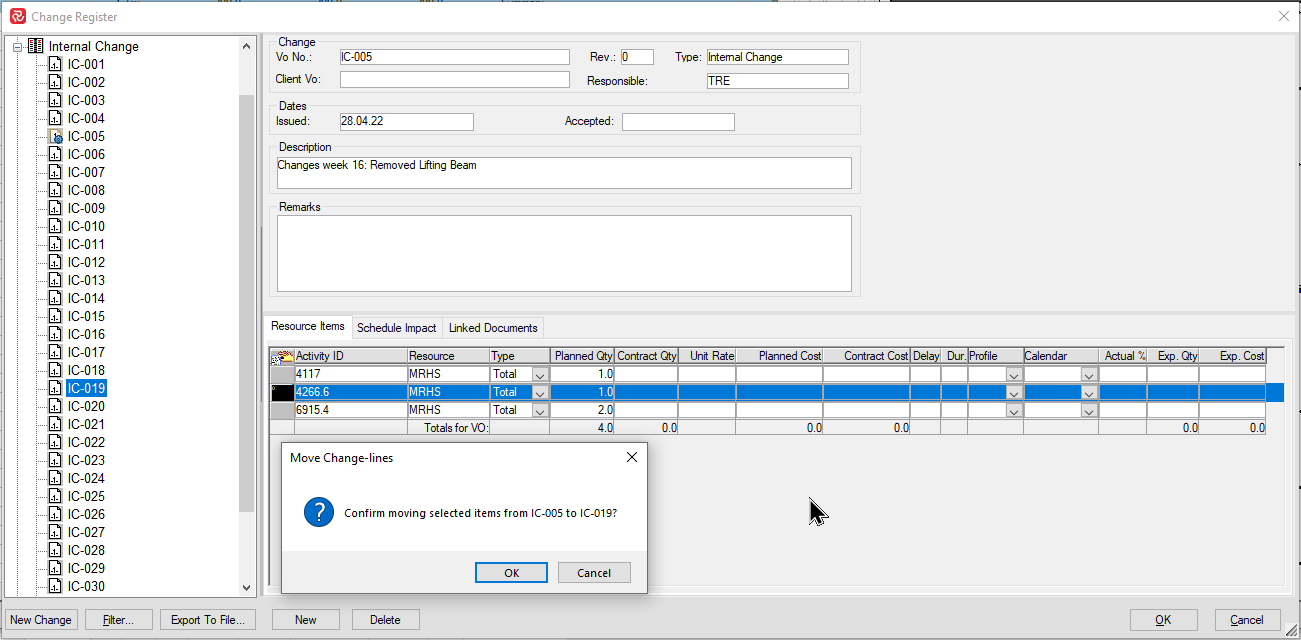Click the IC-001 document icon

56,64
